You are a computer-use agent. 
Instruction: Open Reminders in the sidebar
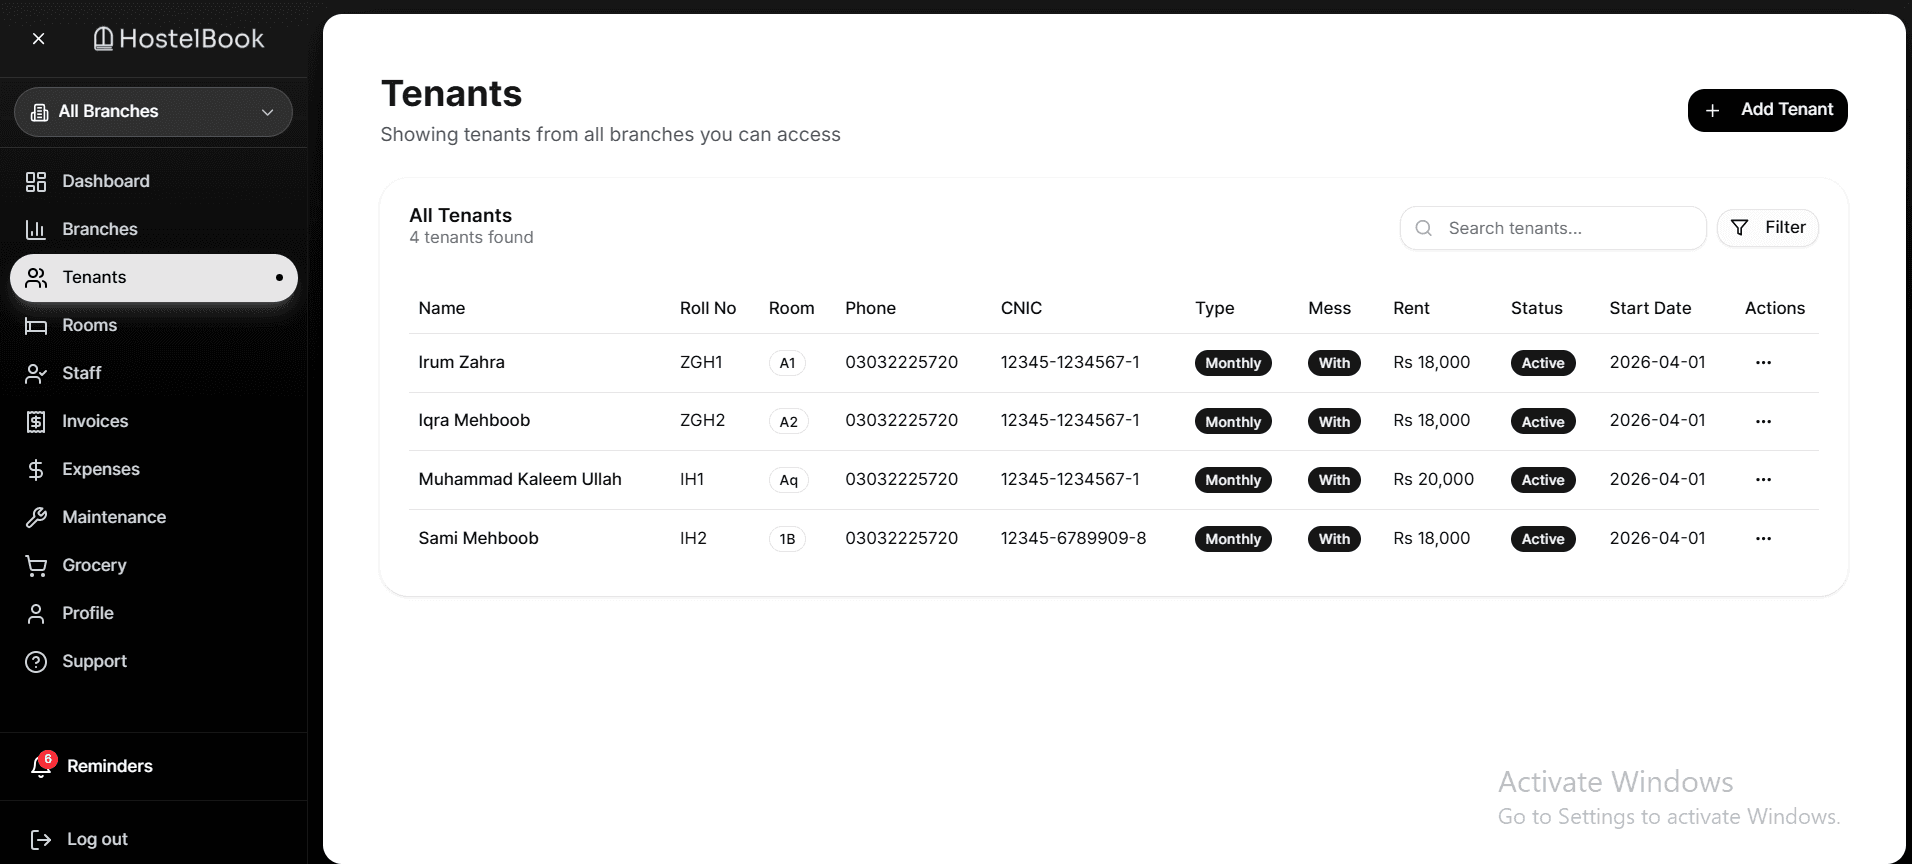click(110, 766)
